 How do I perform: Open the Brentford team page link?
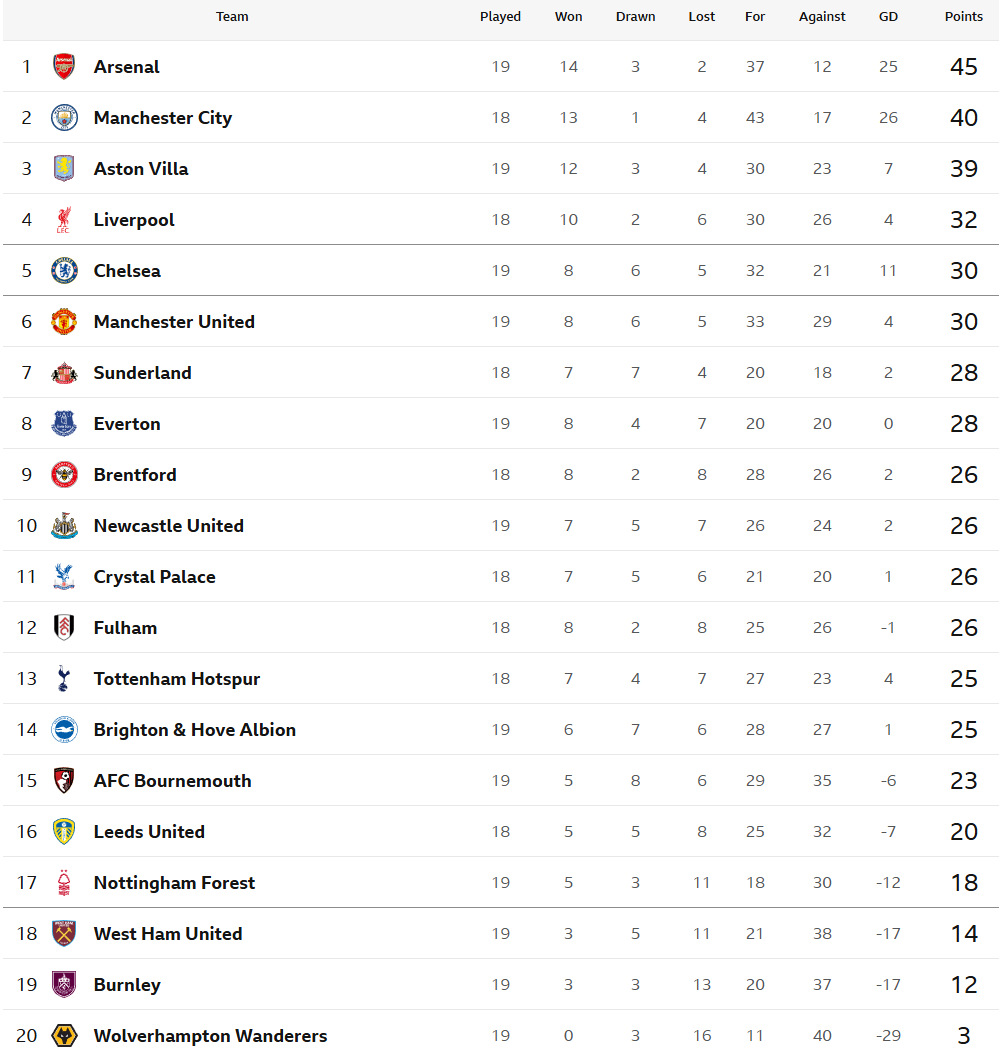pos(135,475)
